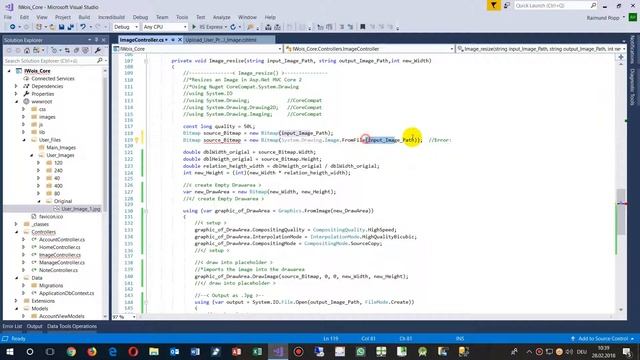Select HomeController.cs in the tree
This screenshot has width=640, height=360.
(x=60, y=247)
